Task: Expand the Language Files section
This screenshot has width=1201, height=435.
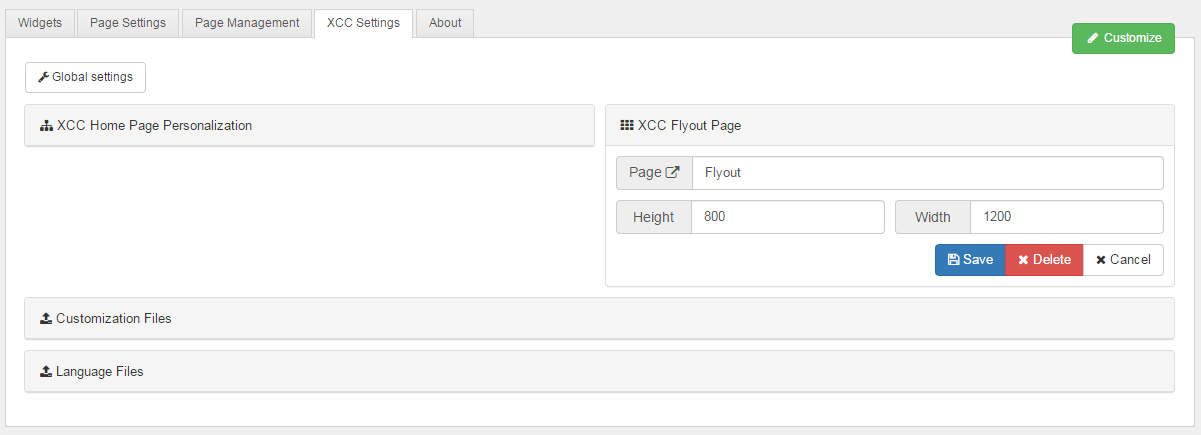Action: tap(100, 372)
